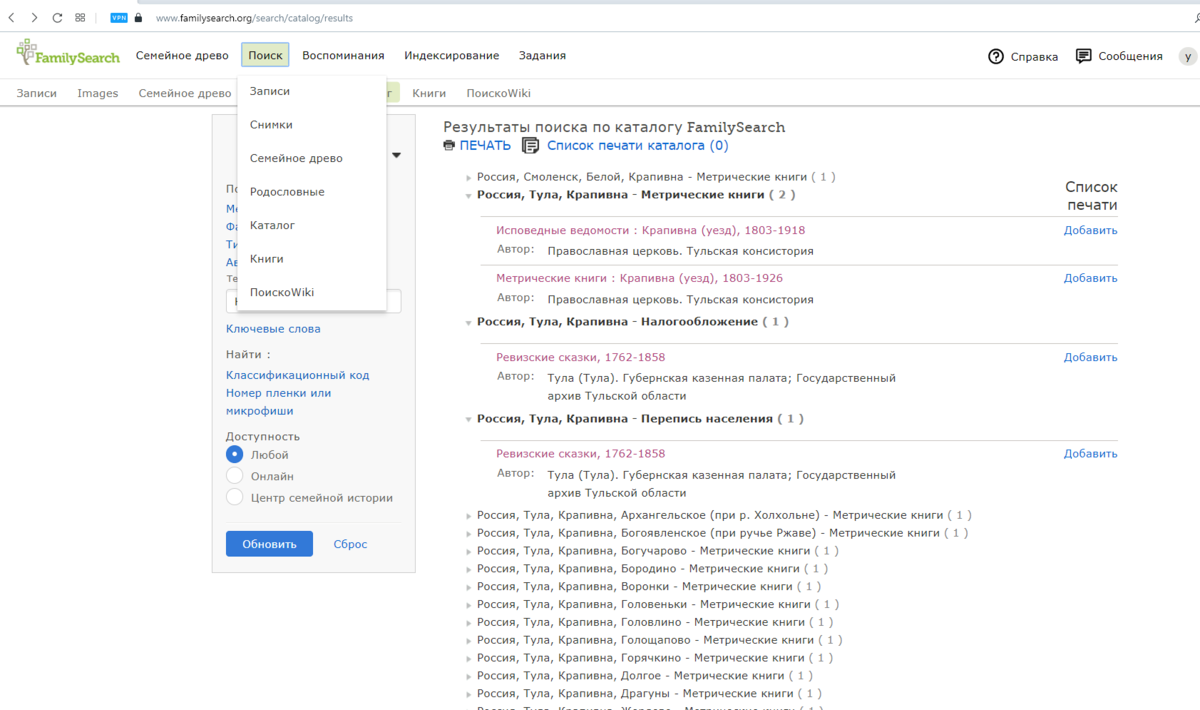Click the Справка help link
This screenshot has height=710, width=1200.
coord(1034,57)
